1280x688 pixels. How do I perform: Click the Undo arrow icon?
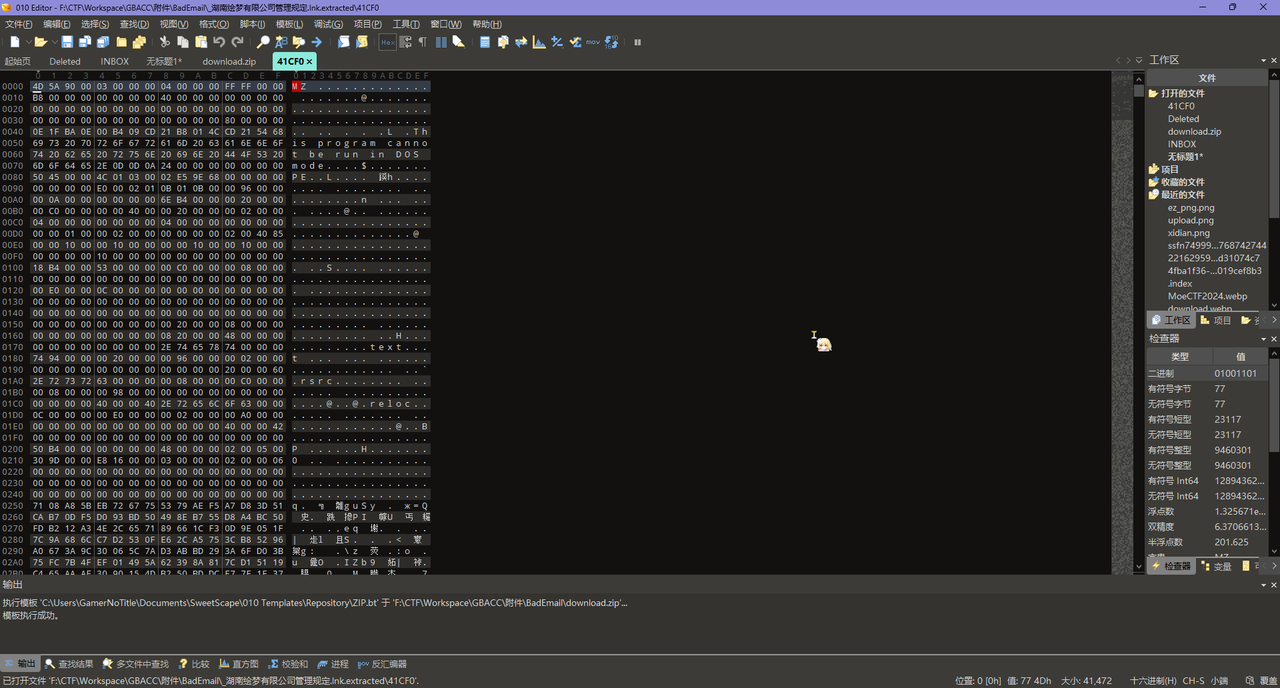[219, 42]
